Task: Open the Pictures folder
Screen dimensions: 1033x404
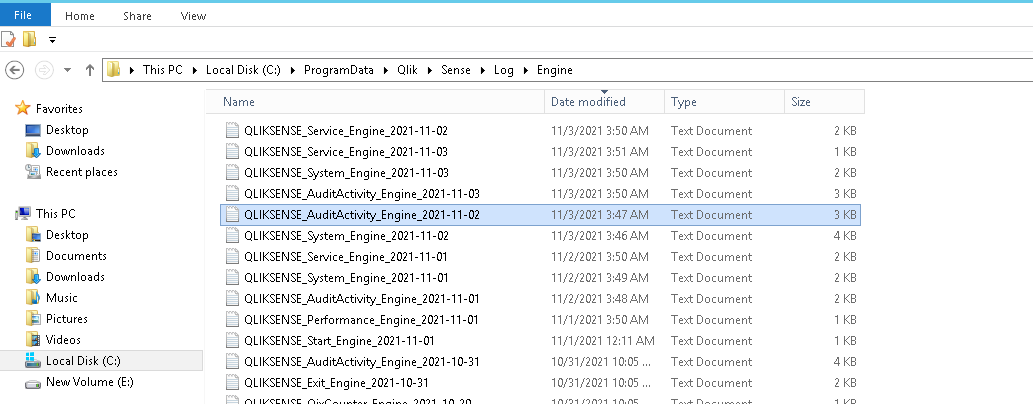Action: point(67,319)
